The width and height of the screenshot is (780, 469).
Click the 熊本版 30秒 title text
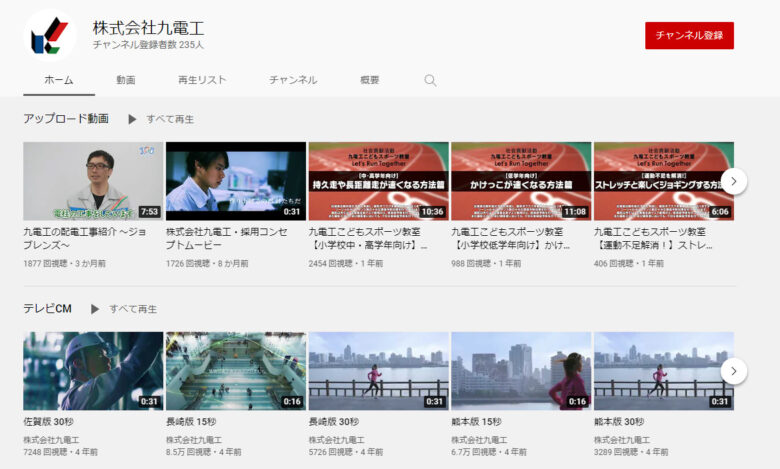tap(619, 422)
